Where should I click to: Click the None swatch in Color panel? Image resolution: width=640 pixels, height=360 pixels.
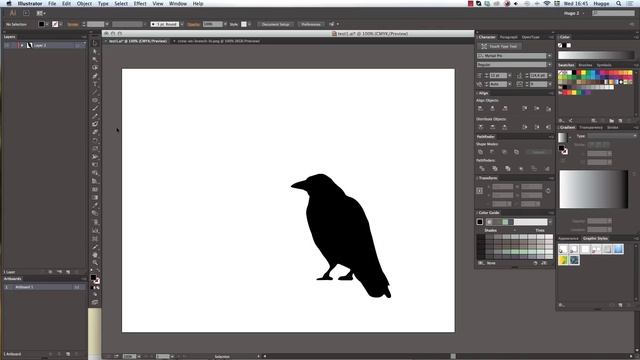tap(560, 45)
